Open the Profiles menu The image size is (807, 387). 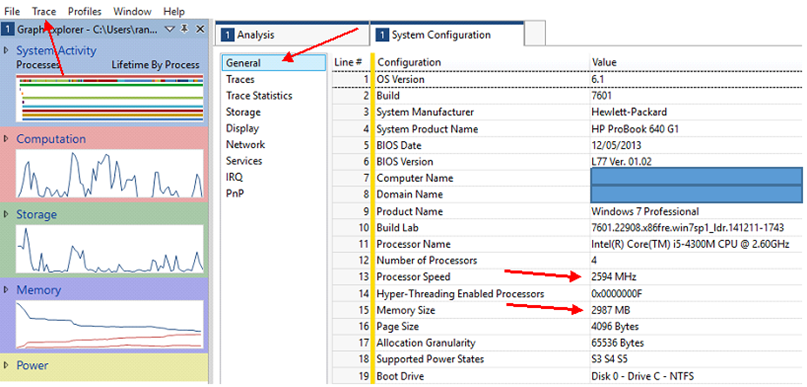[84, 11]
